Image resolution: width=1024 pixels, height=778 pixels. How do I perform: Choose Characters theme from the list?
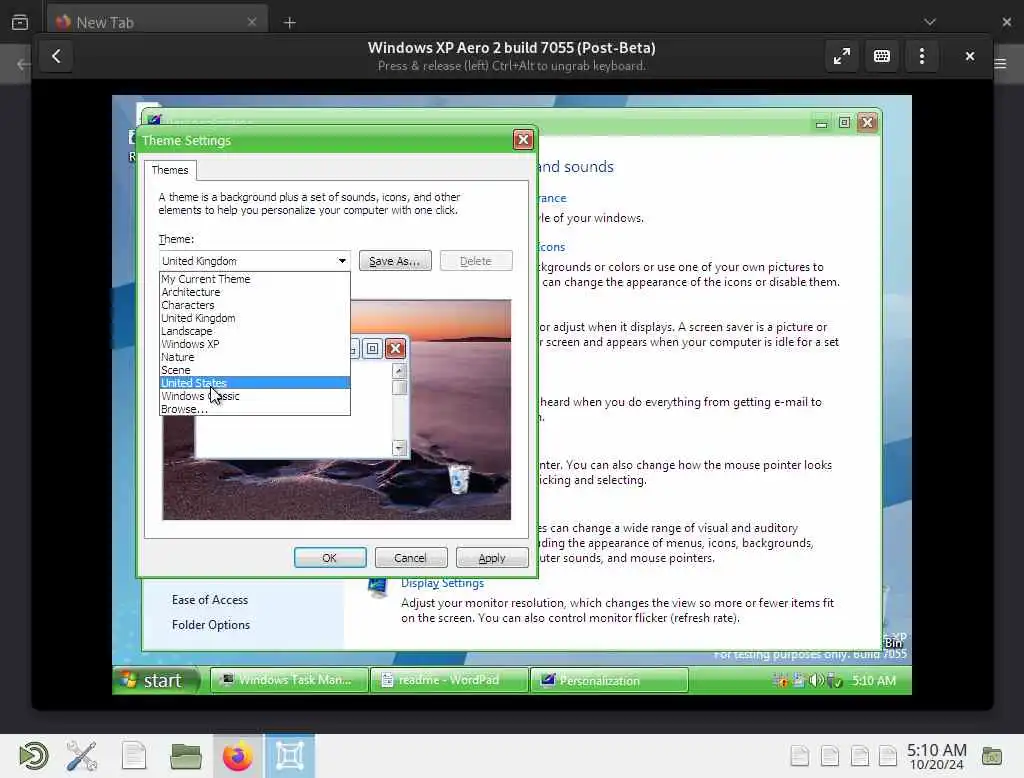(x=255, y=305)
